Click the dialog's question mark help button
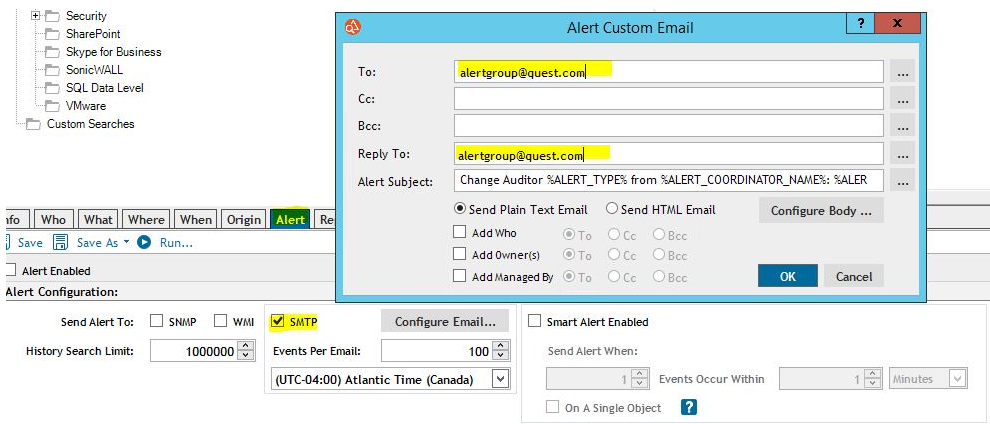The height and width of the screenshot is (424, 990). 860,24
